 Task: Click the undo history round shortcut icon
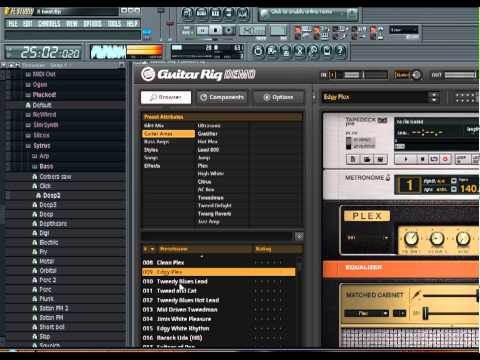coord(258,51)
